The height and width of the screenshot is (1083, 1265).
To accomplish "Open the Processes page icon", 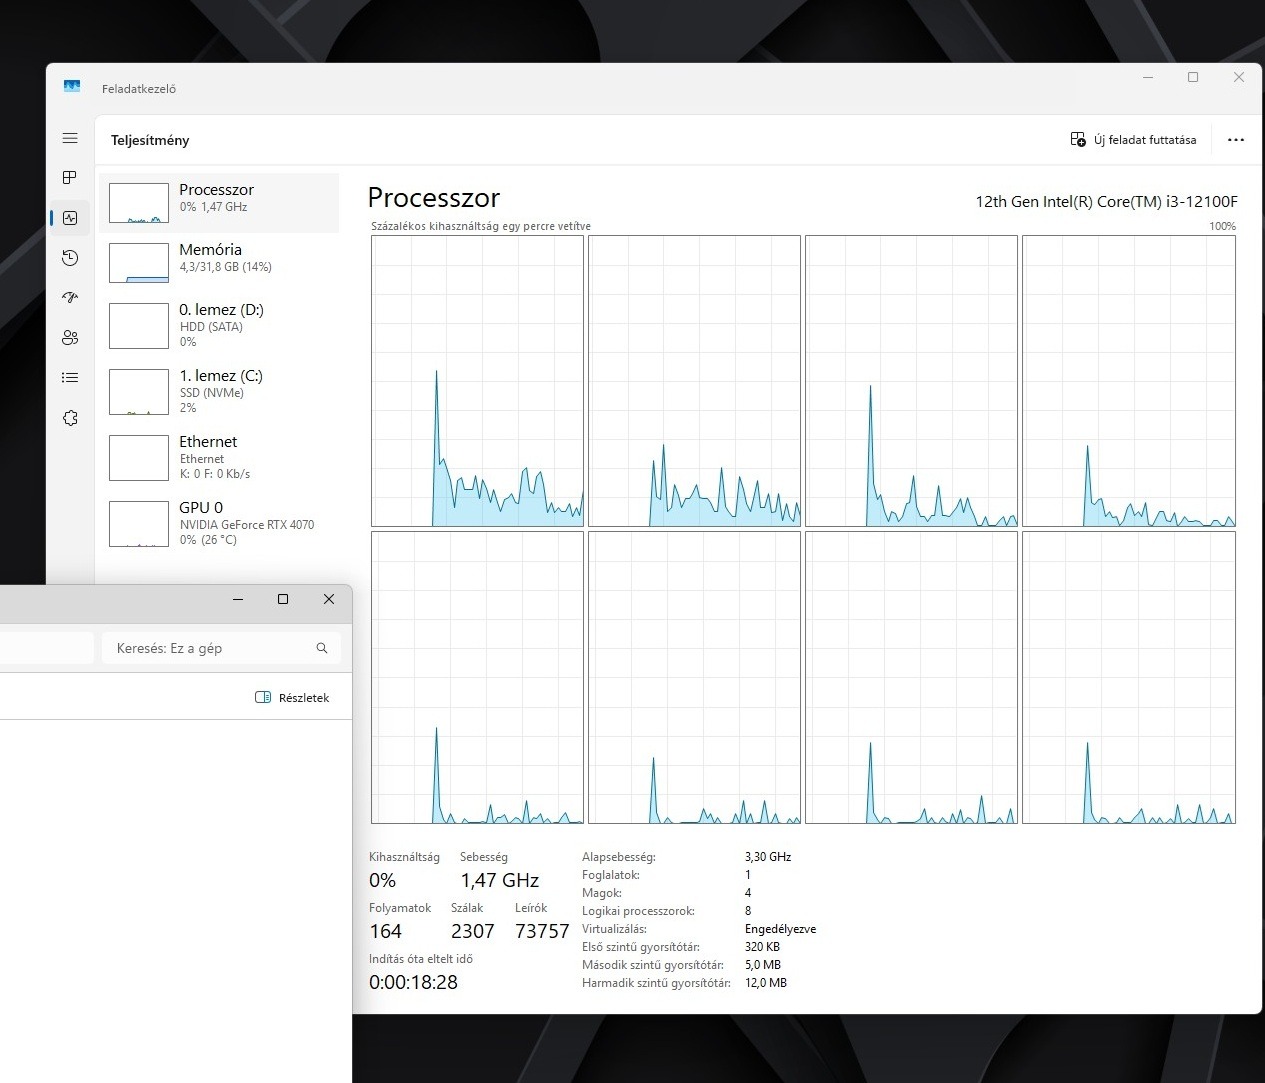I will tap(70, 177).
